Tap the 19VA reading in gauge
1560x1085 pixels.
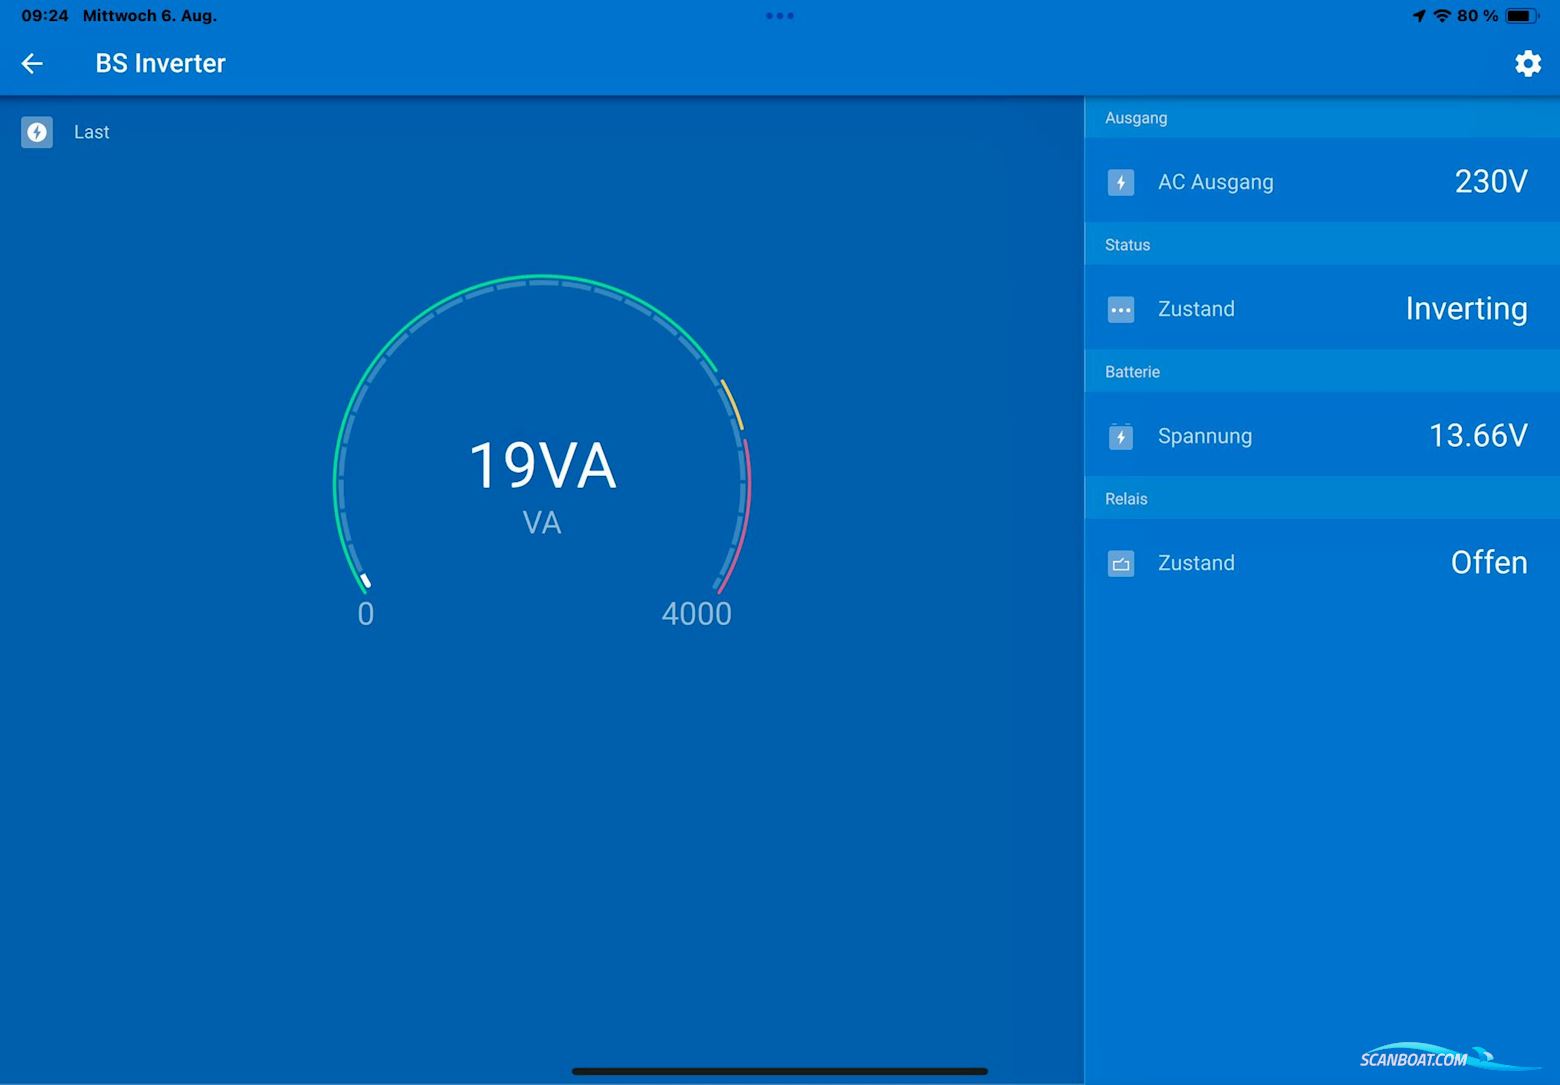coord(542,466)
